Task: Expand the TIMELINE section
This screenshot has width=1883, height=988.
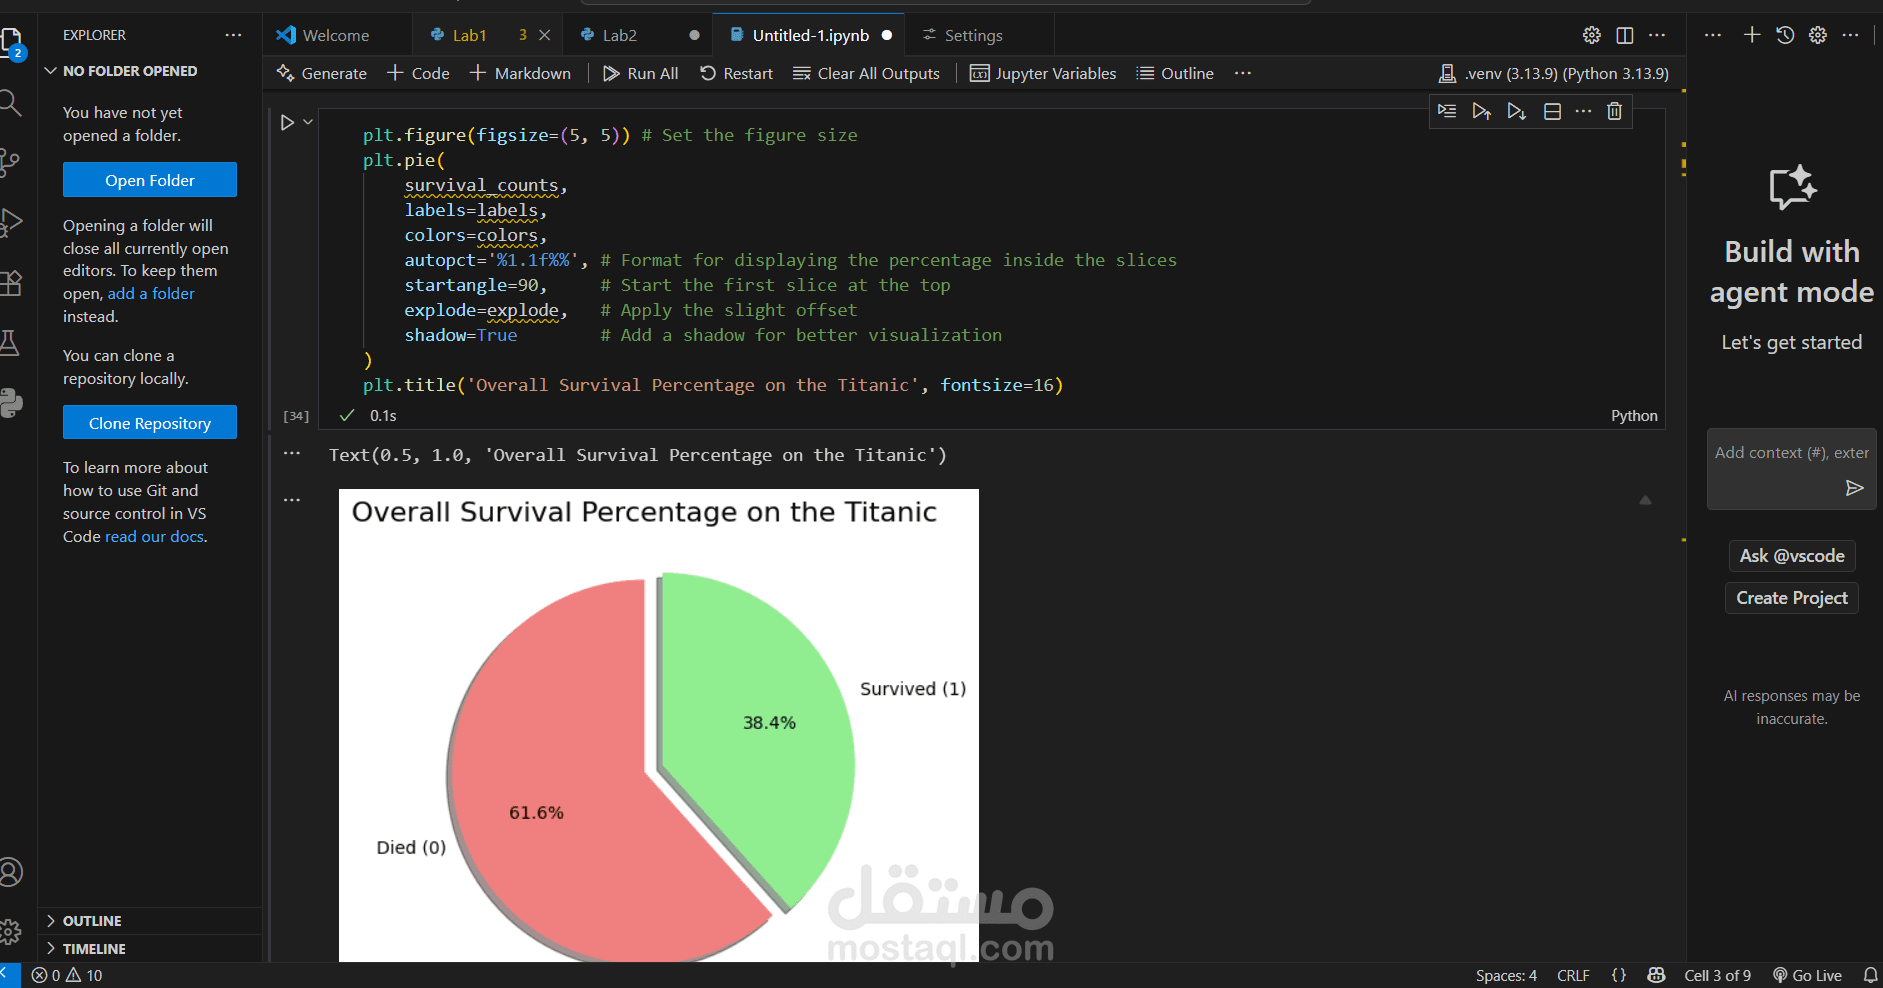Action: coord(94,949)
